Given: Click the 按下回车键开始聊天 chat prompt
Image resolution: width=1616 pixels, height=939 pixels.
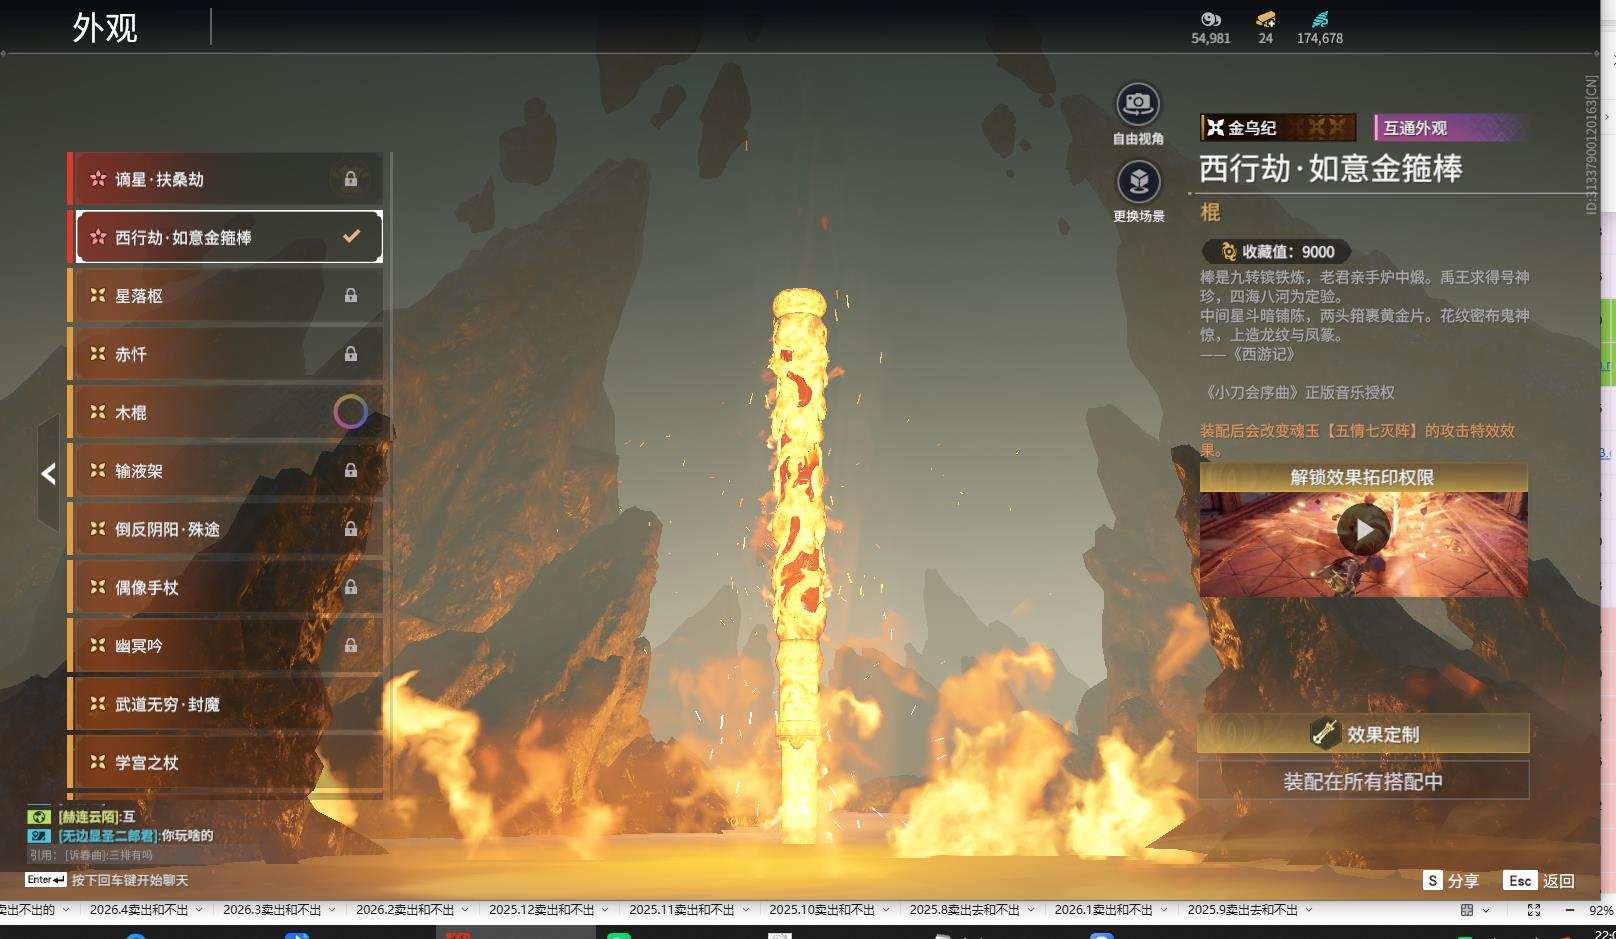Looking at the screenshot, I should pos(130,880).
